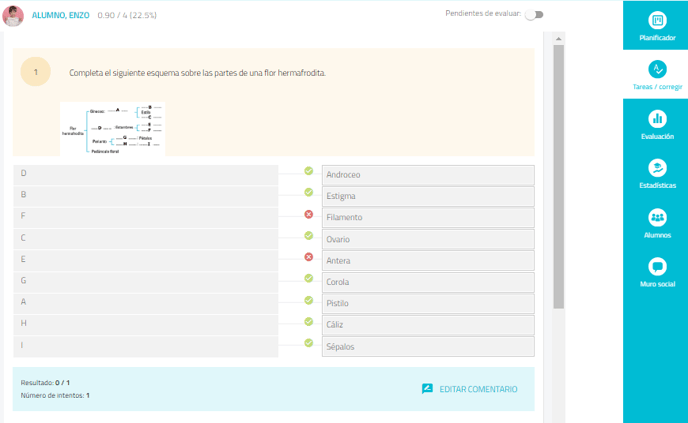The height and width of the screenshot is (423, 688).
Task: Select the row labeled A
Action: [146, 304]
